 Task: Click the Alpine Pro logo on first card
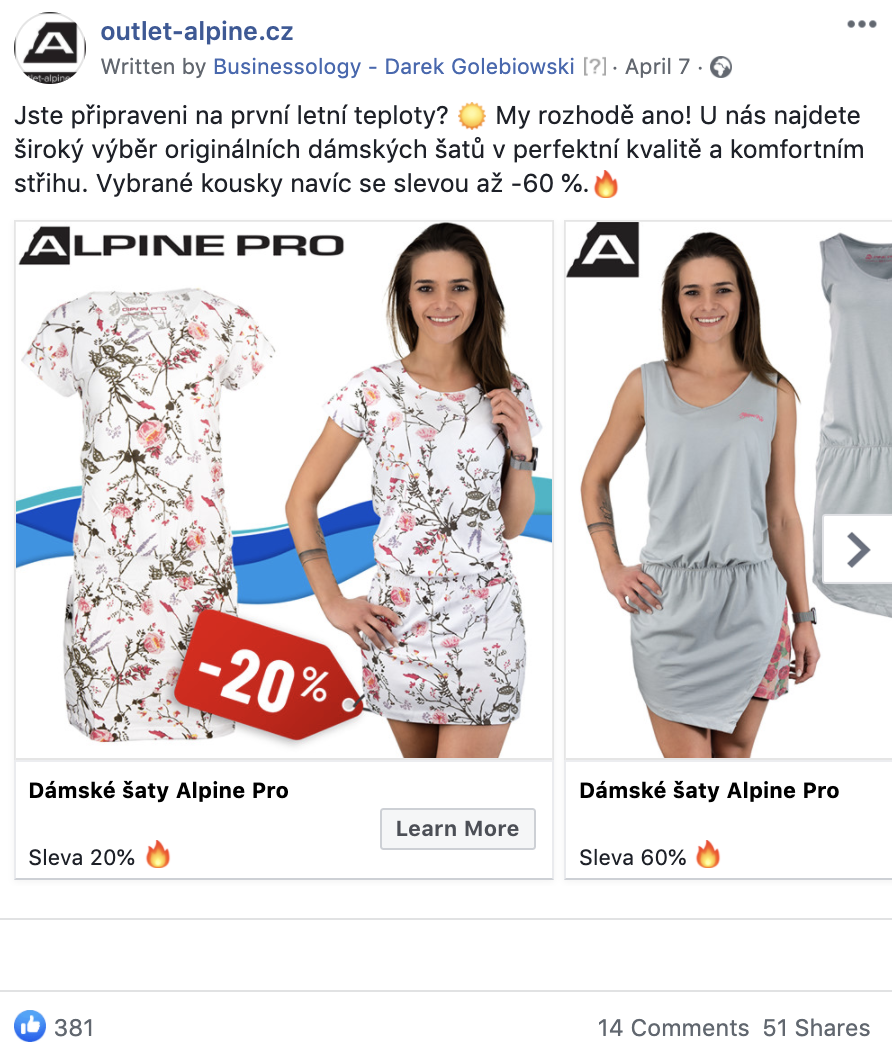tap(182, 245)
